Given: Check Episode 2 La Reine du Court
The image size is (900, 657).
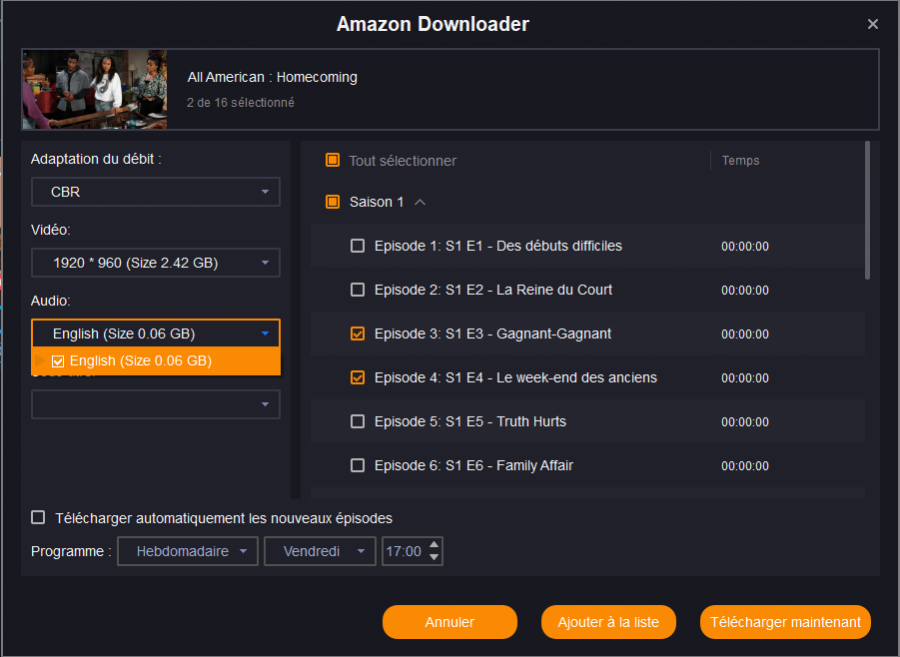Looking at the screenshot, I should [x=358, y=290].
